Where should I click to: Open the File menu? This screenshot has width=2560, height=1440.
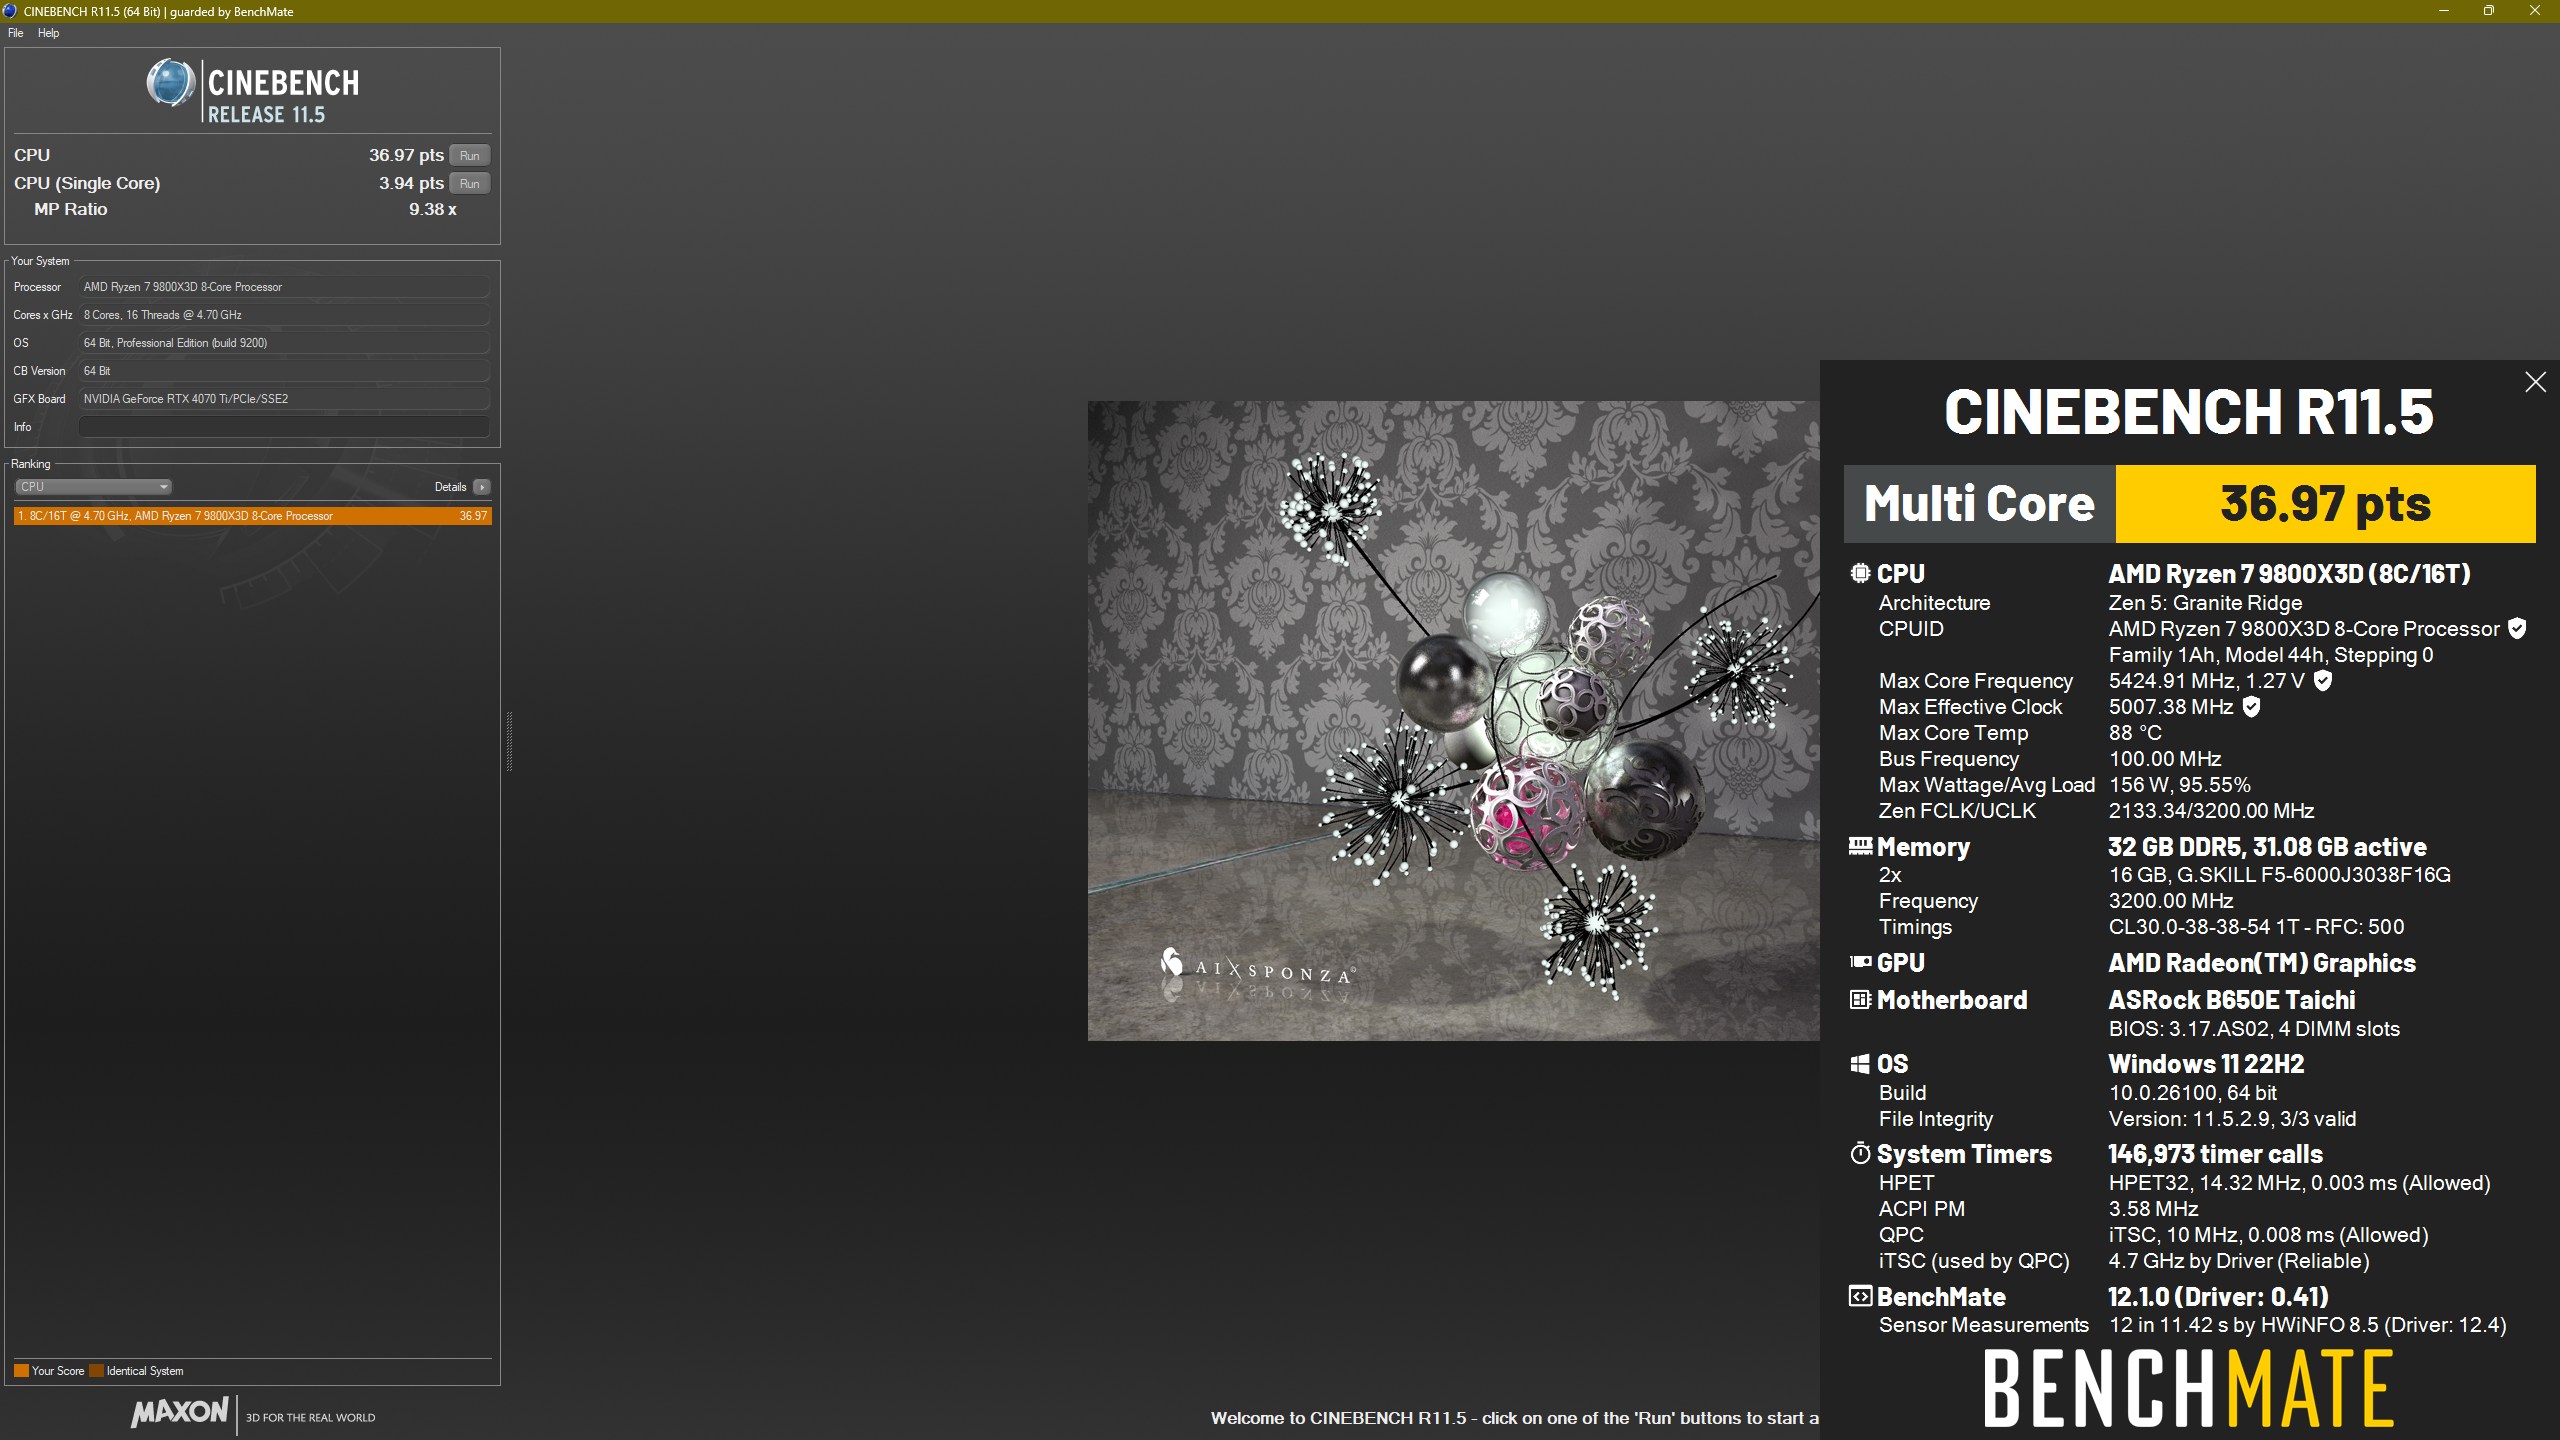[15, 33]
